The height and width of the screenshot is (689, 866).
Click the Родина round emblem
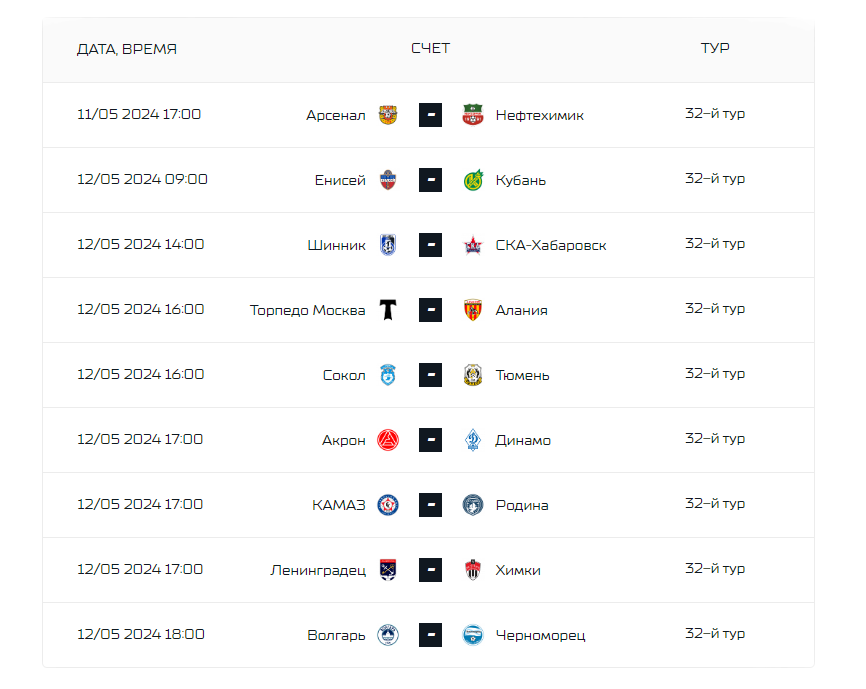pyautogui.click(x=473, y=505)
